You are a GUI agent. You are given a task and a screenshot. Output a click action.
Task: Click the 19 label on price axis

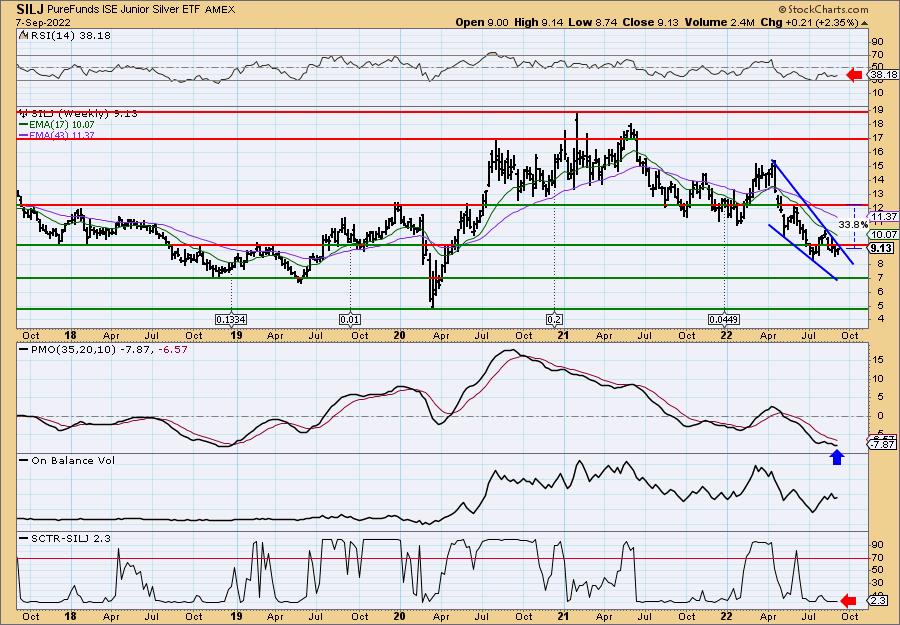coord(876,111)
